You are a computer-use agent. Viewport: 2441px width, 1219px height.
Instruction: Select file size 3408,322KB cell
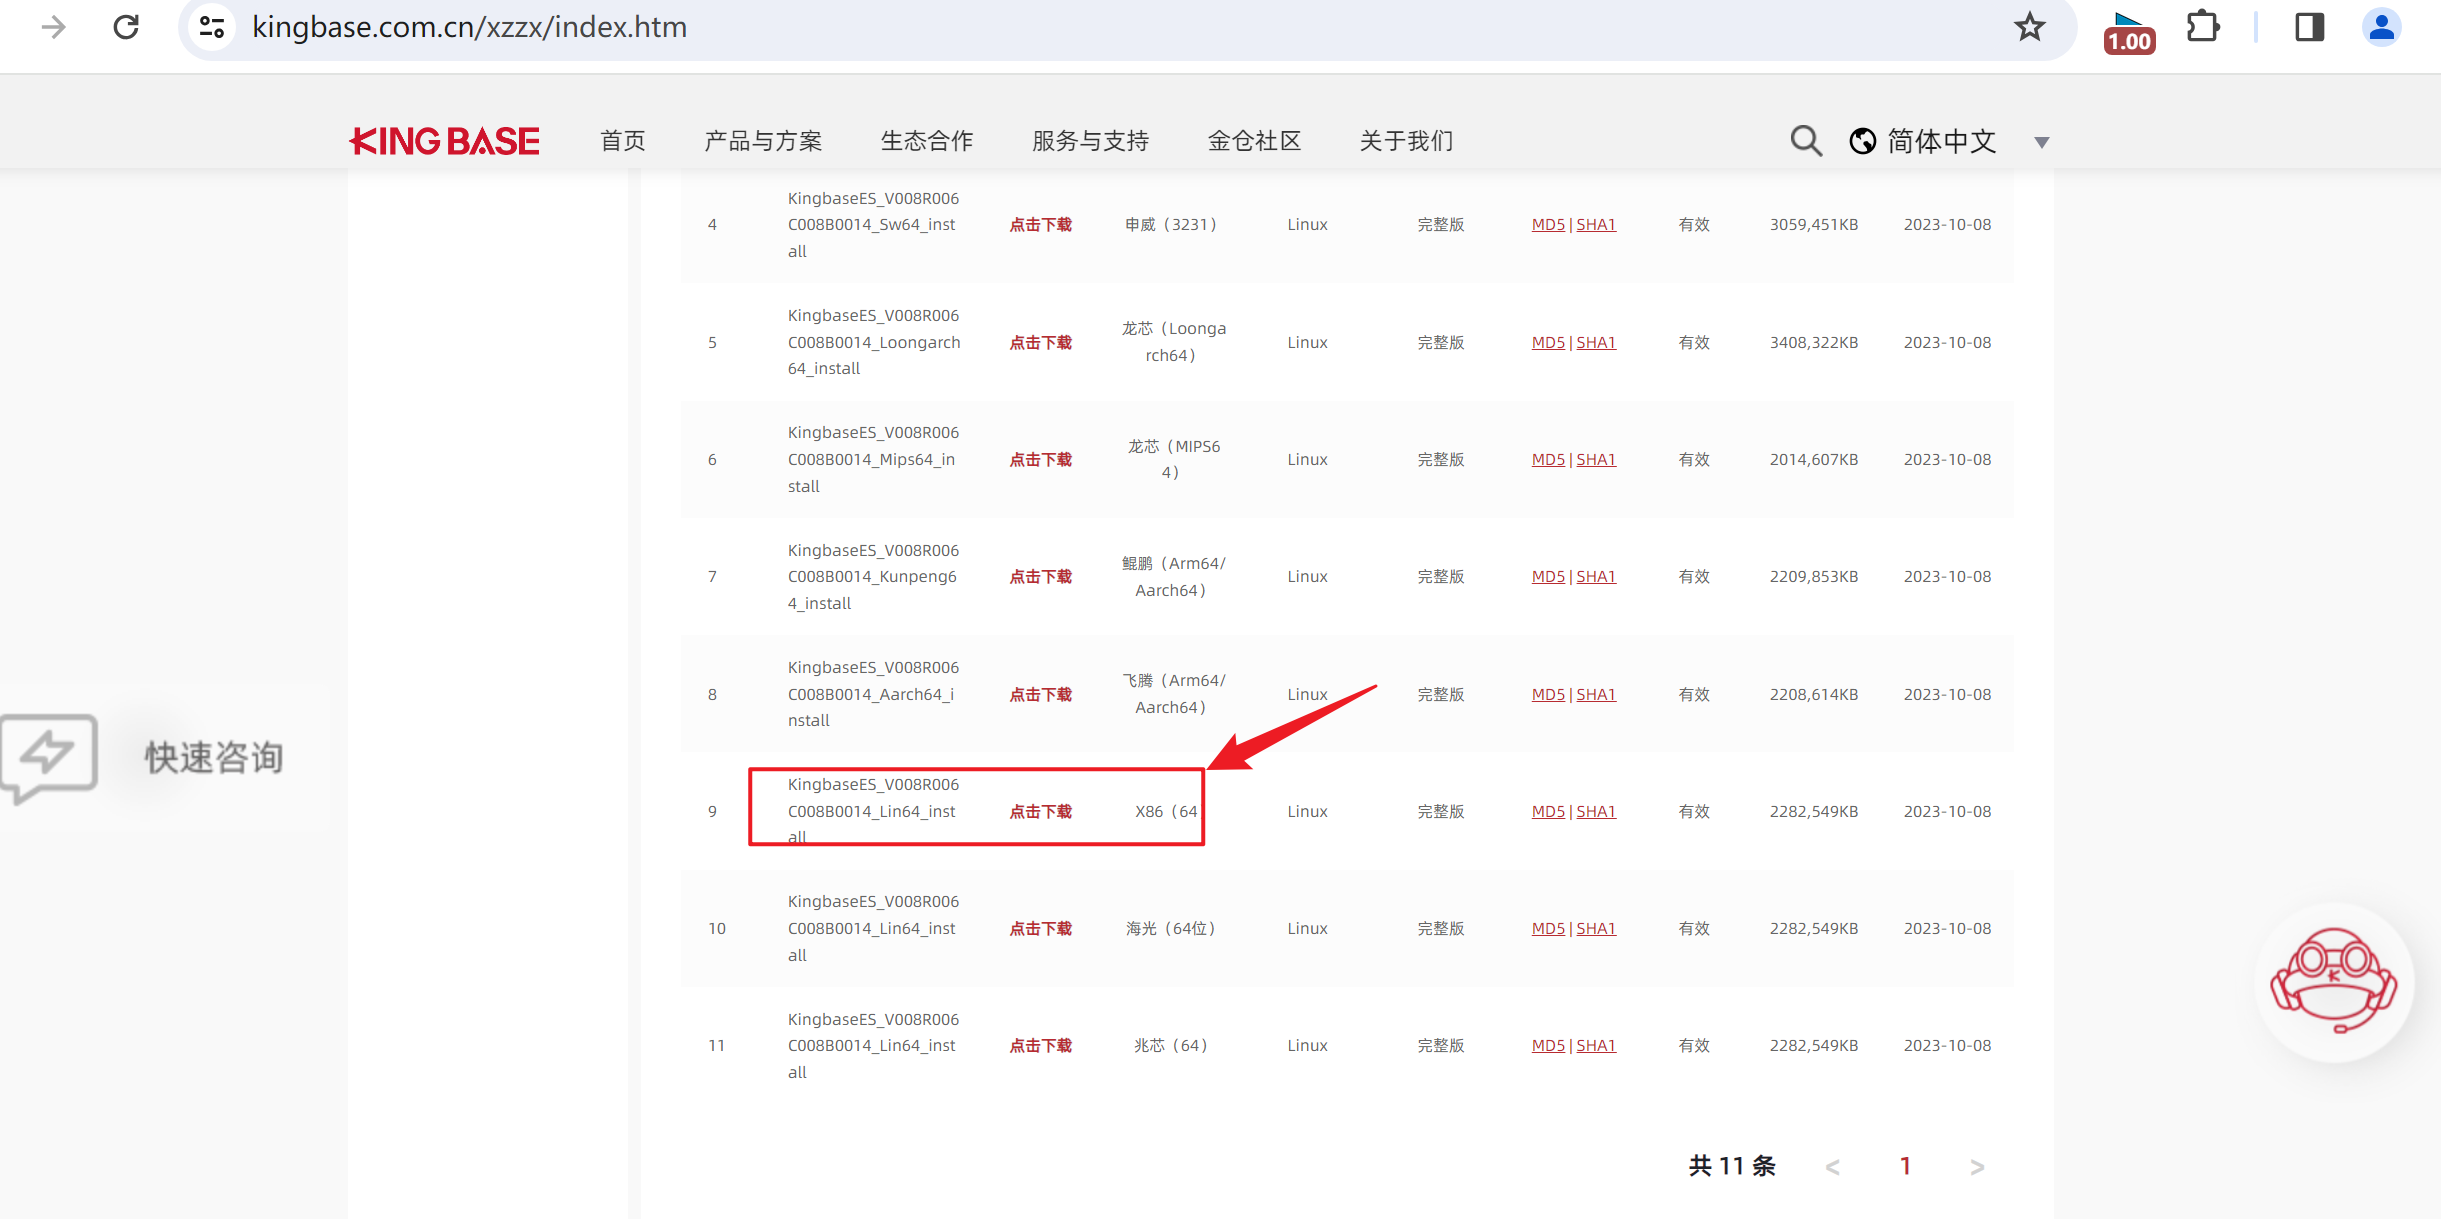click(1813, 342)
